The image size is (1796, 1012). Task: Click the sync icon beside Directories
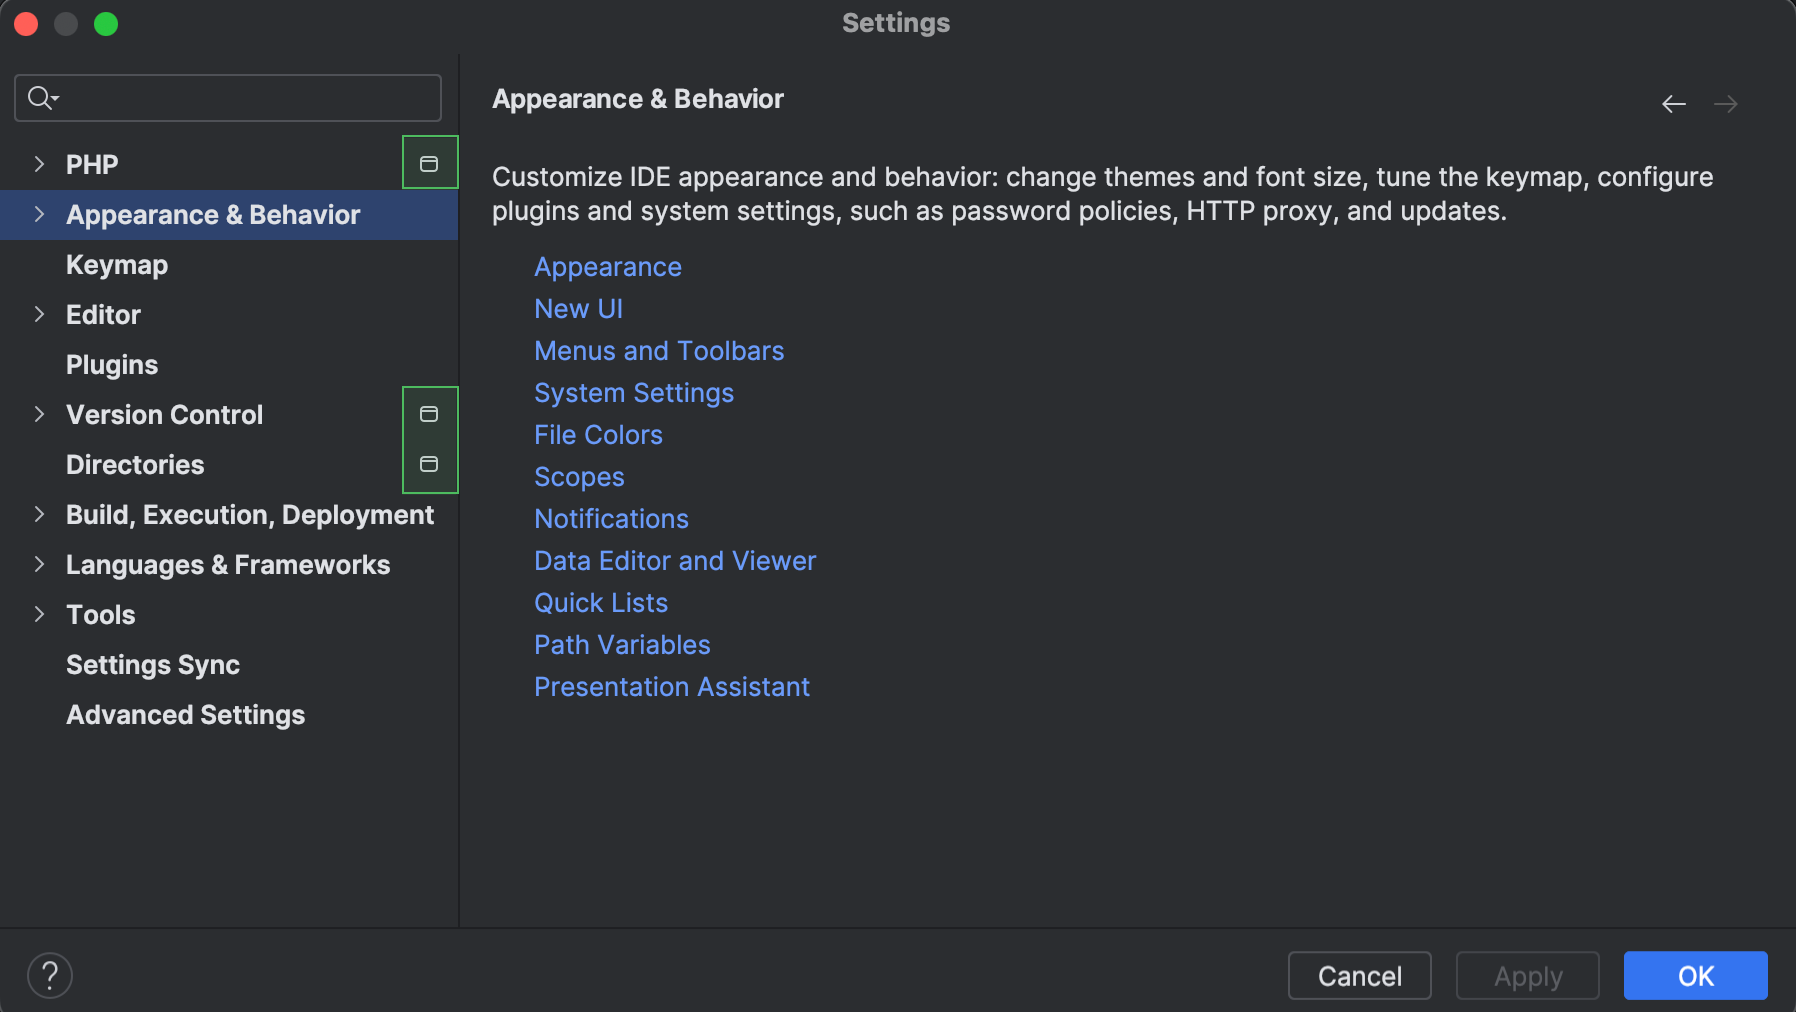pyautogui.click(x=429, y=463)
